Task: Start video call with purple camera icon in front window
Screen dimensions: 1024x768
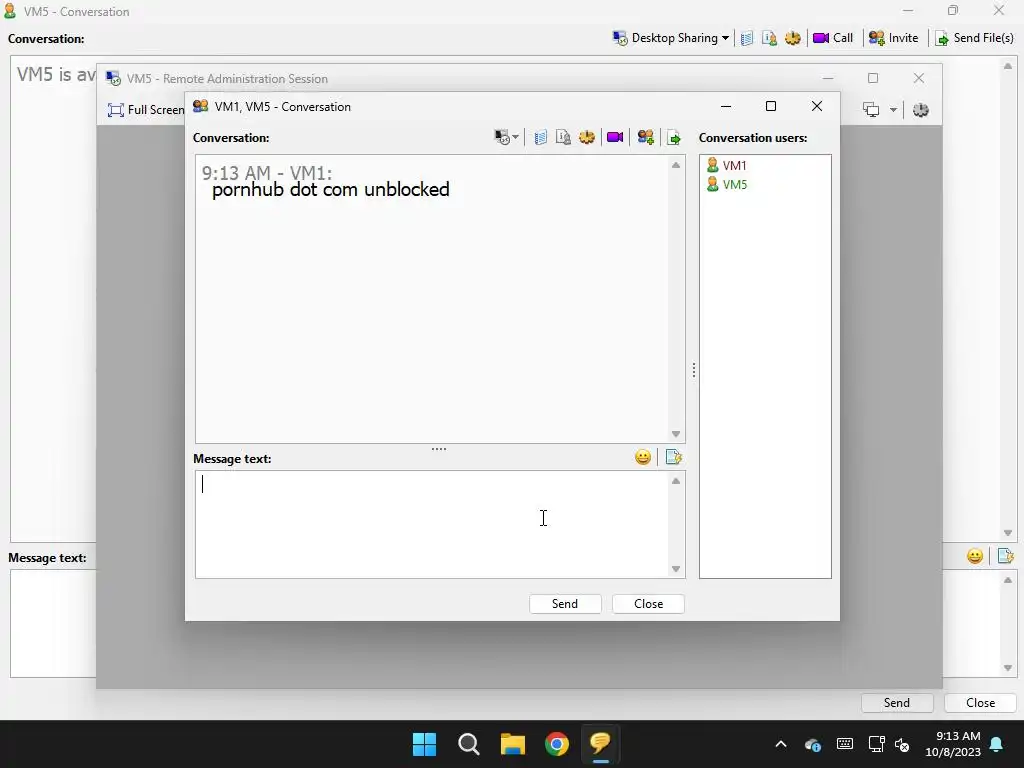Action: coord(615,137)
